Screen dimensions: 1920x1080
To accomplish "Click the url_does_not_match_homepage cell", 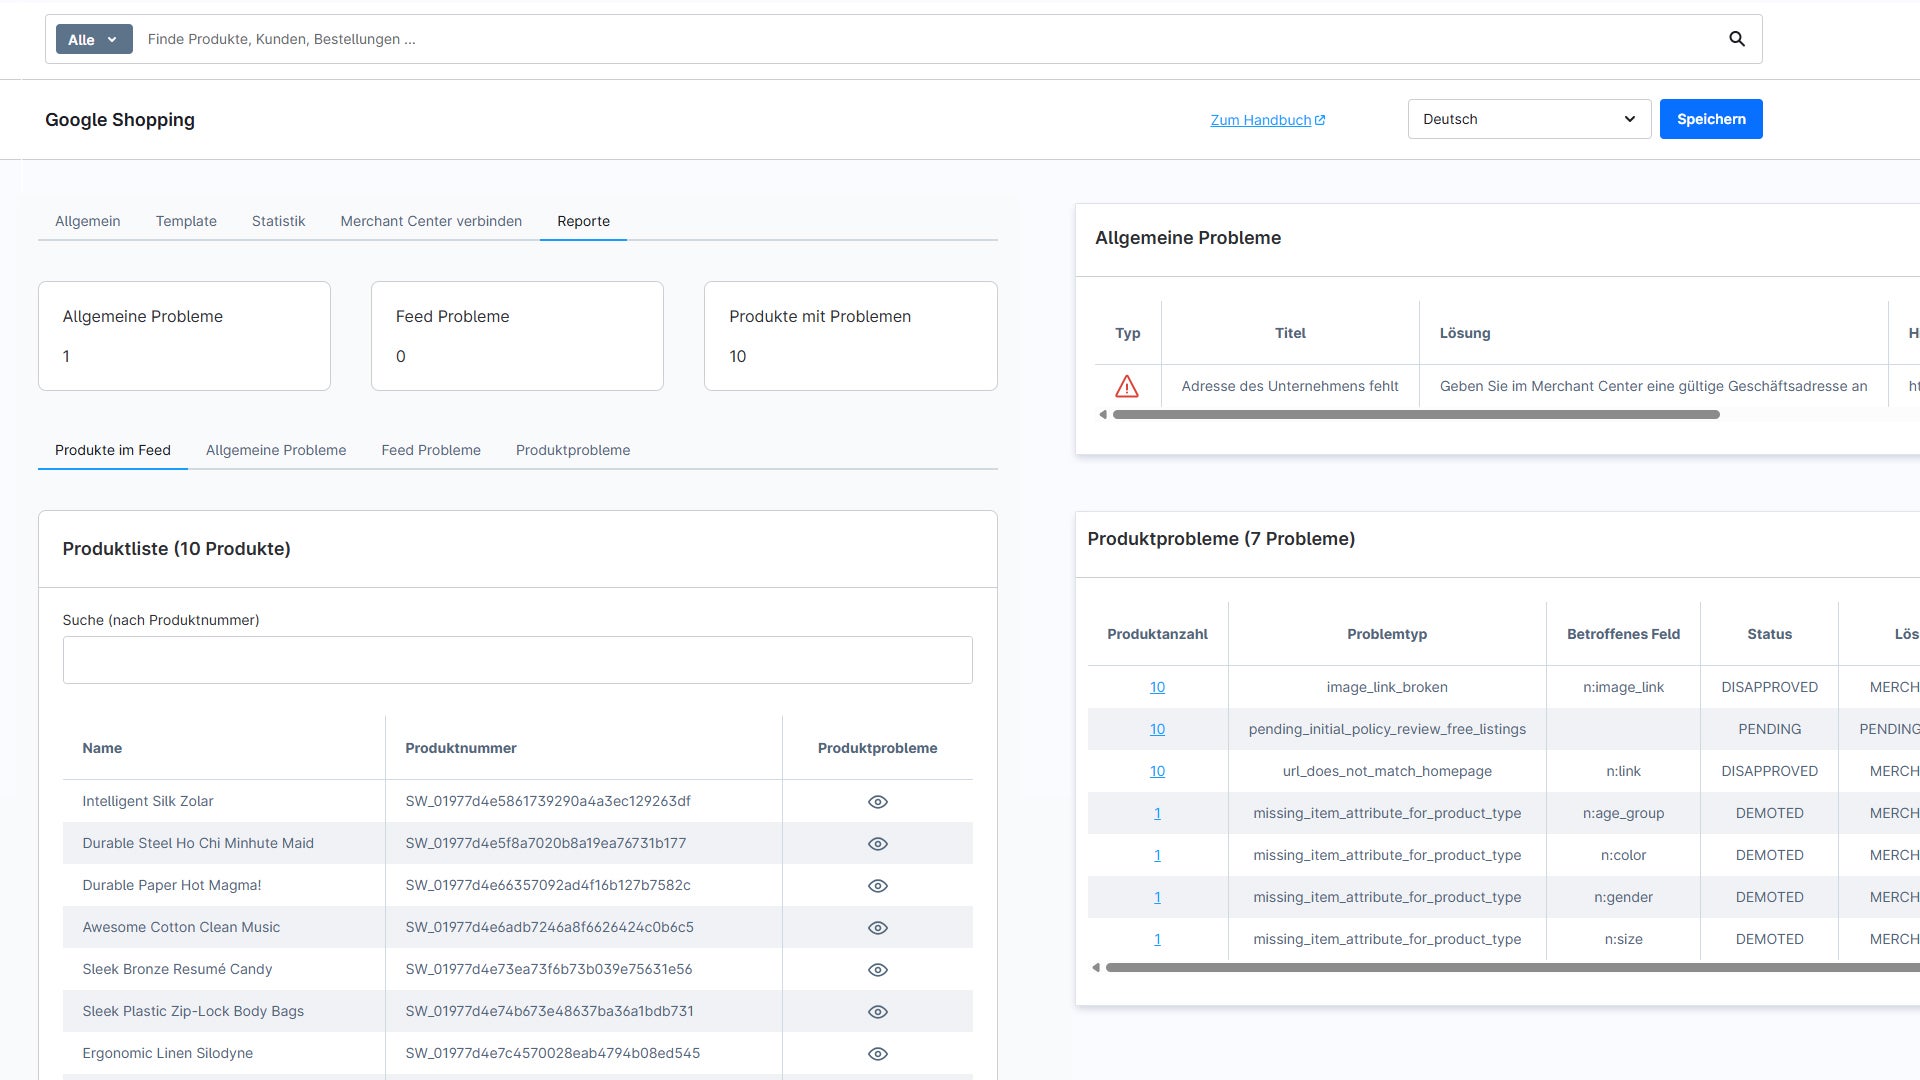I will tap(1387, 771).
